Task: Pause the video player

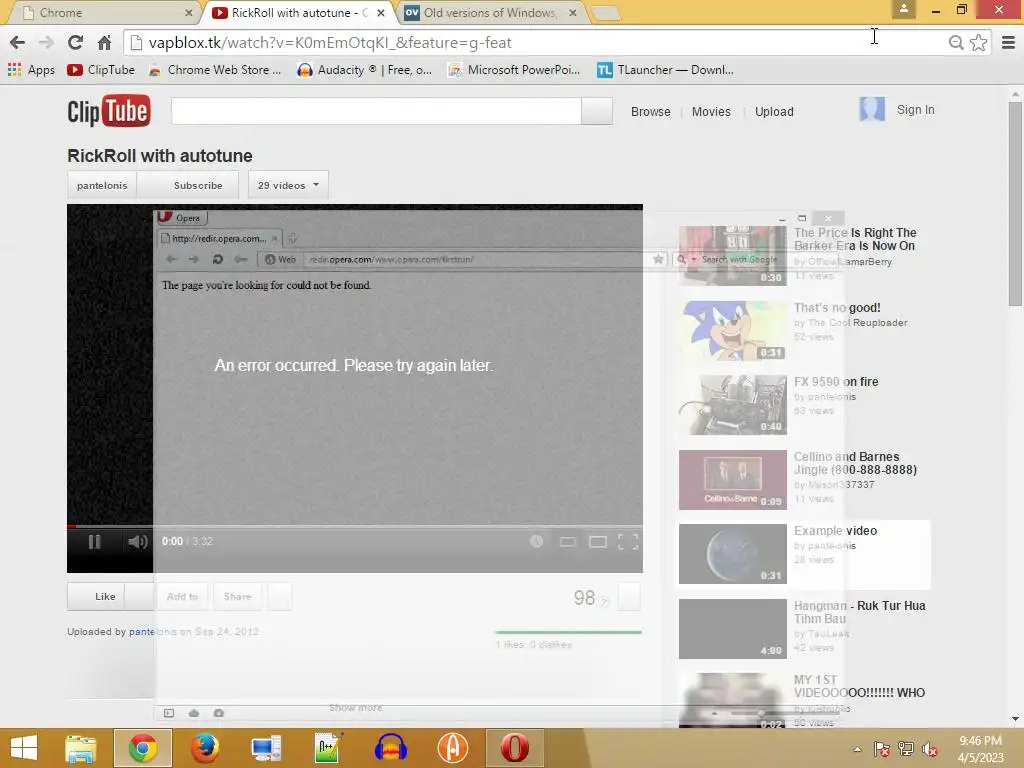Action: coord(95,541)
